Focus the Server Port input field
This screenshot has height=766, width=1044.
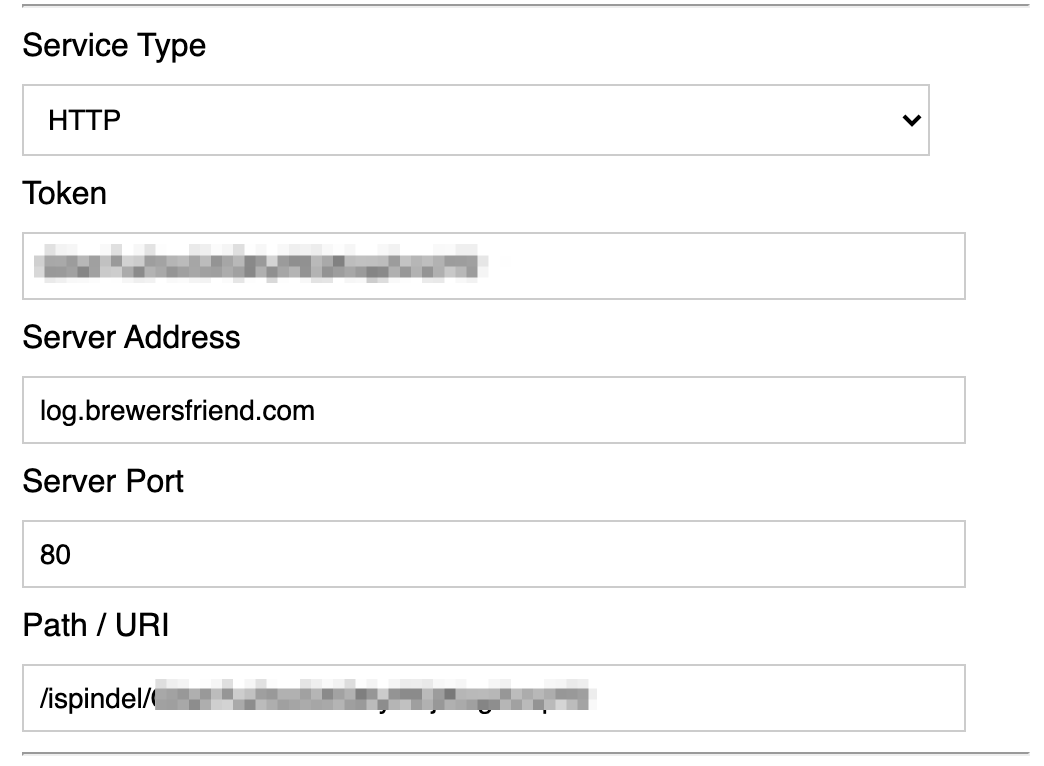tap(493, 554)
